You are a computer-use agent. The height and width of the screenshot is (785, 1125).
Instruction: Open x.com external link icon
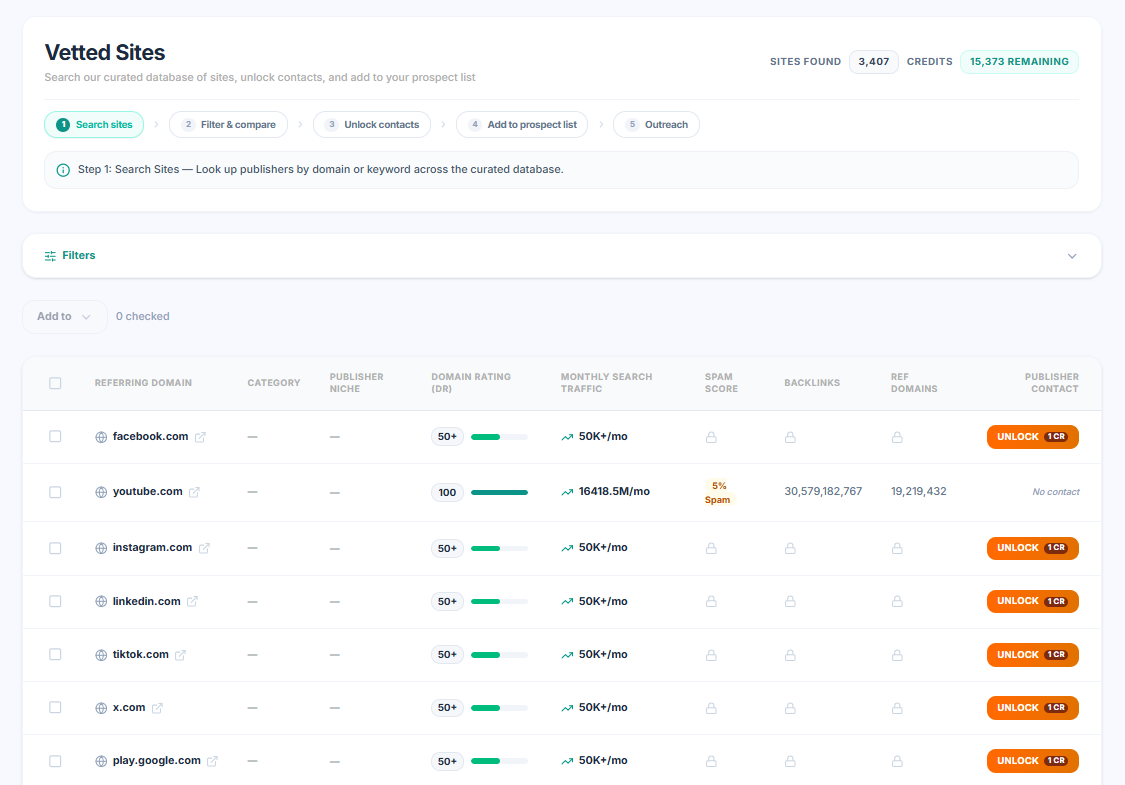pos(157,708)
